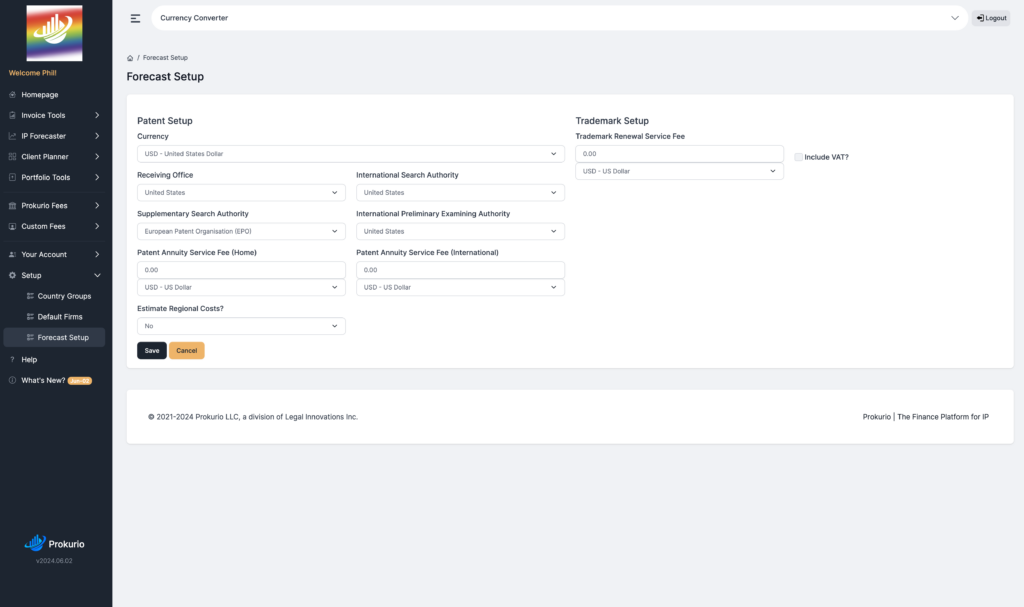
Task: Click the Custom Fees sidebar icon
Action: [12, 227]
